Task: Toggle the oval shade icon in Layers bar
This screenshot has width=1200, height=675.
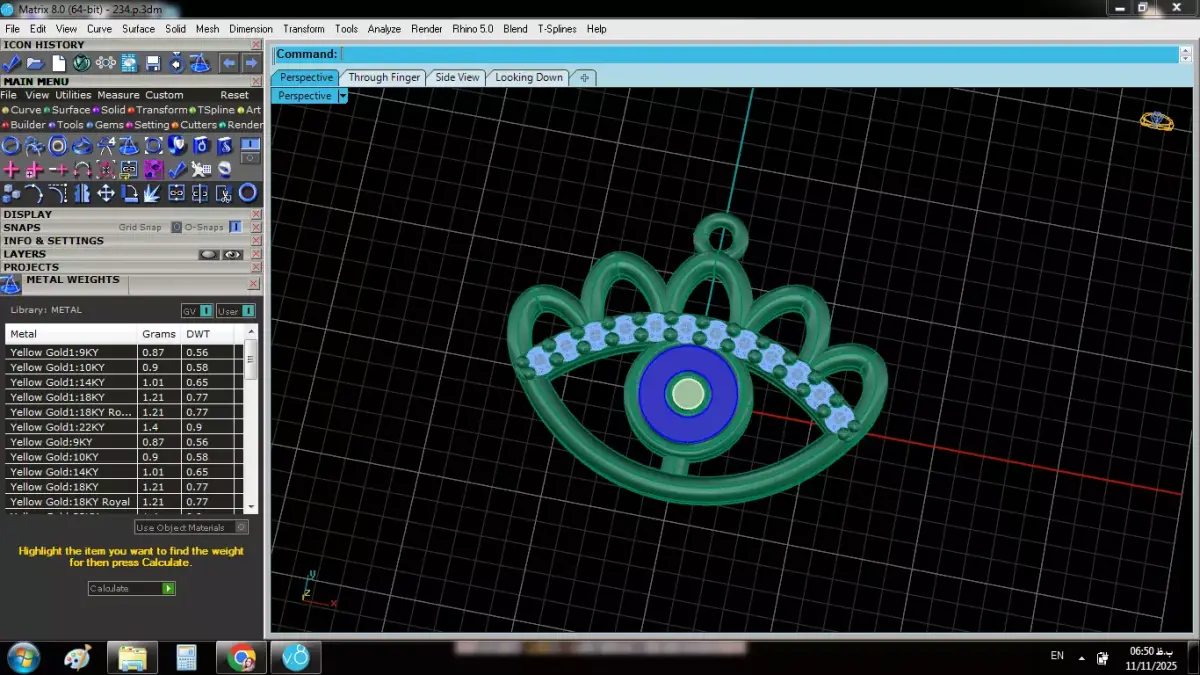Action: [x=208, y=254]
